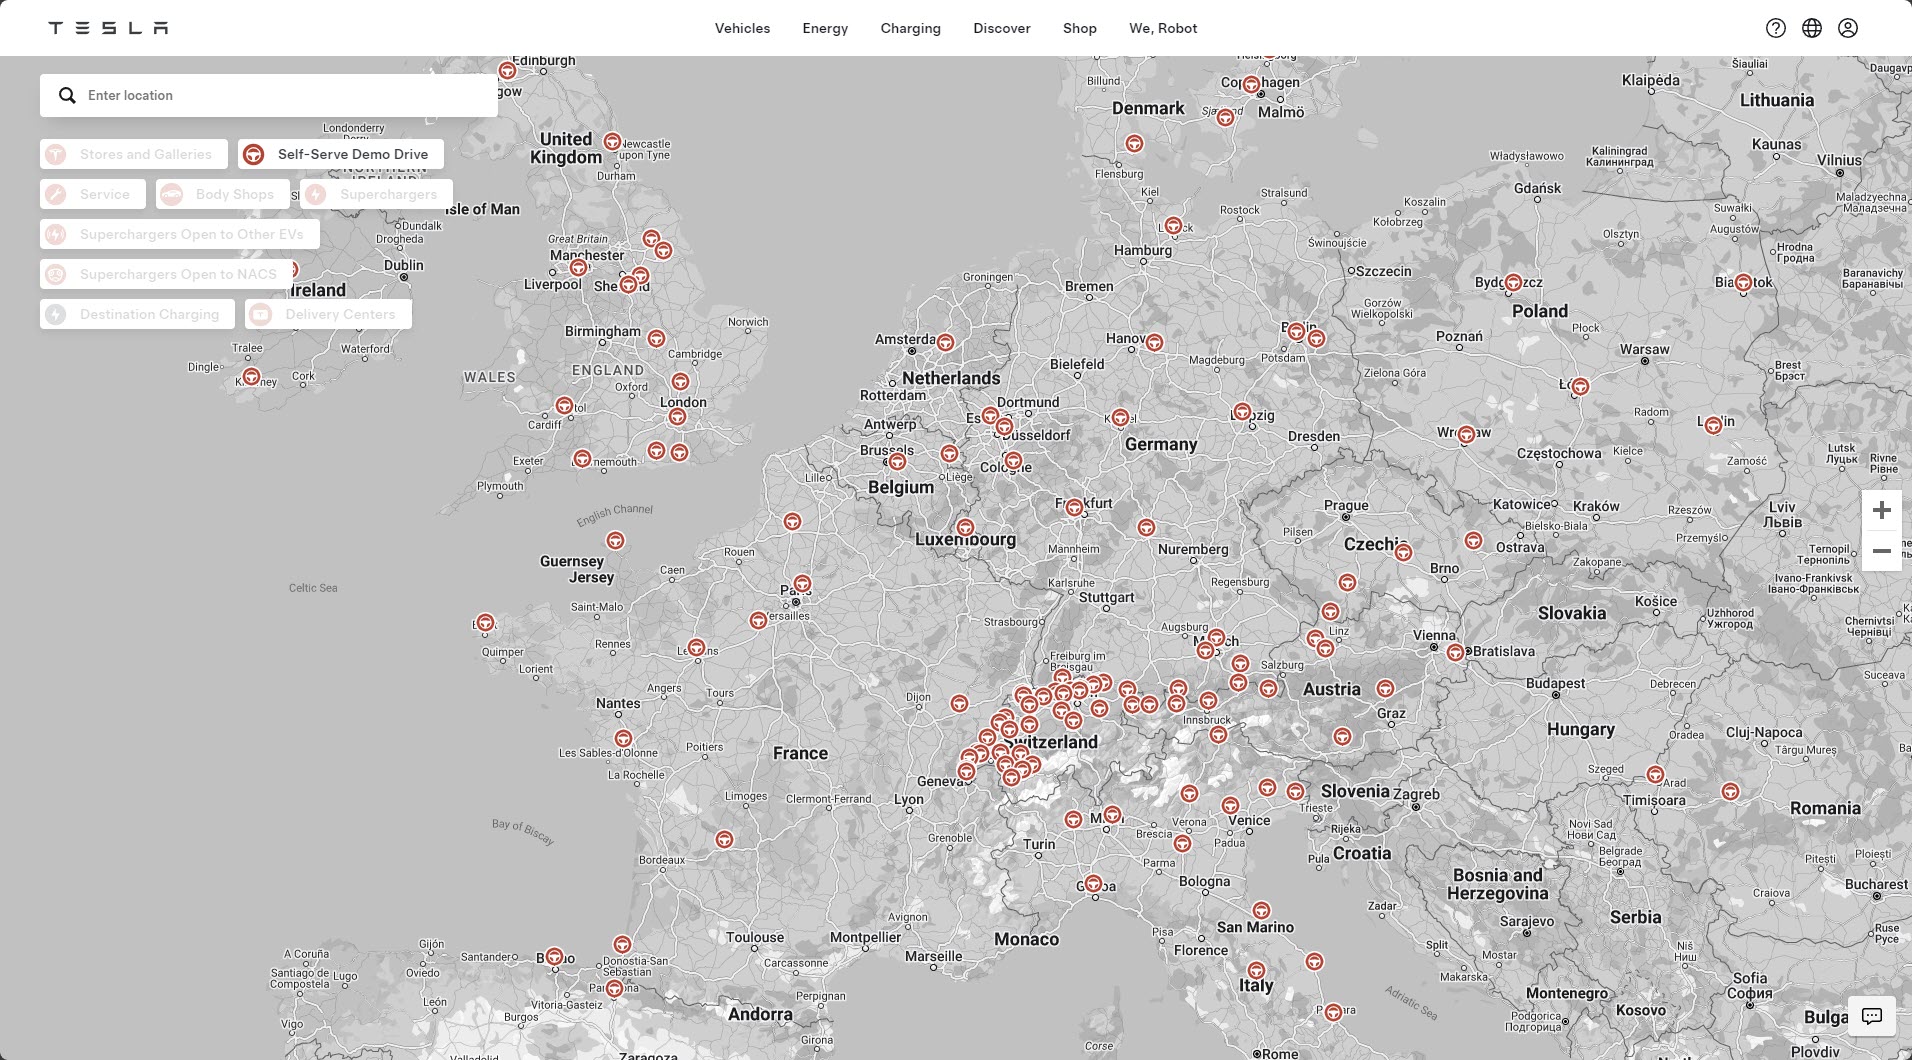Expand the Charging menu
The image size is (1912, 1060).
pos(910,28)
